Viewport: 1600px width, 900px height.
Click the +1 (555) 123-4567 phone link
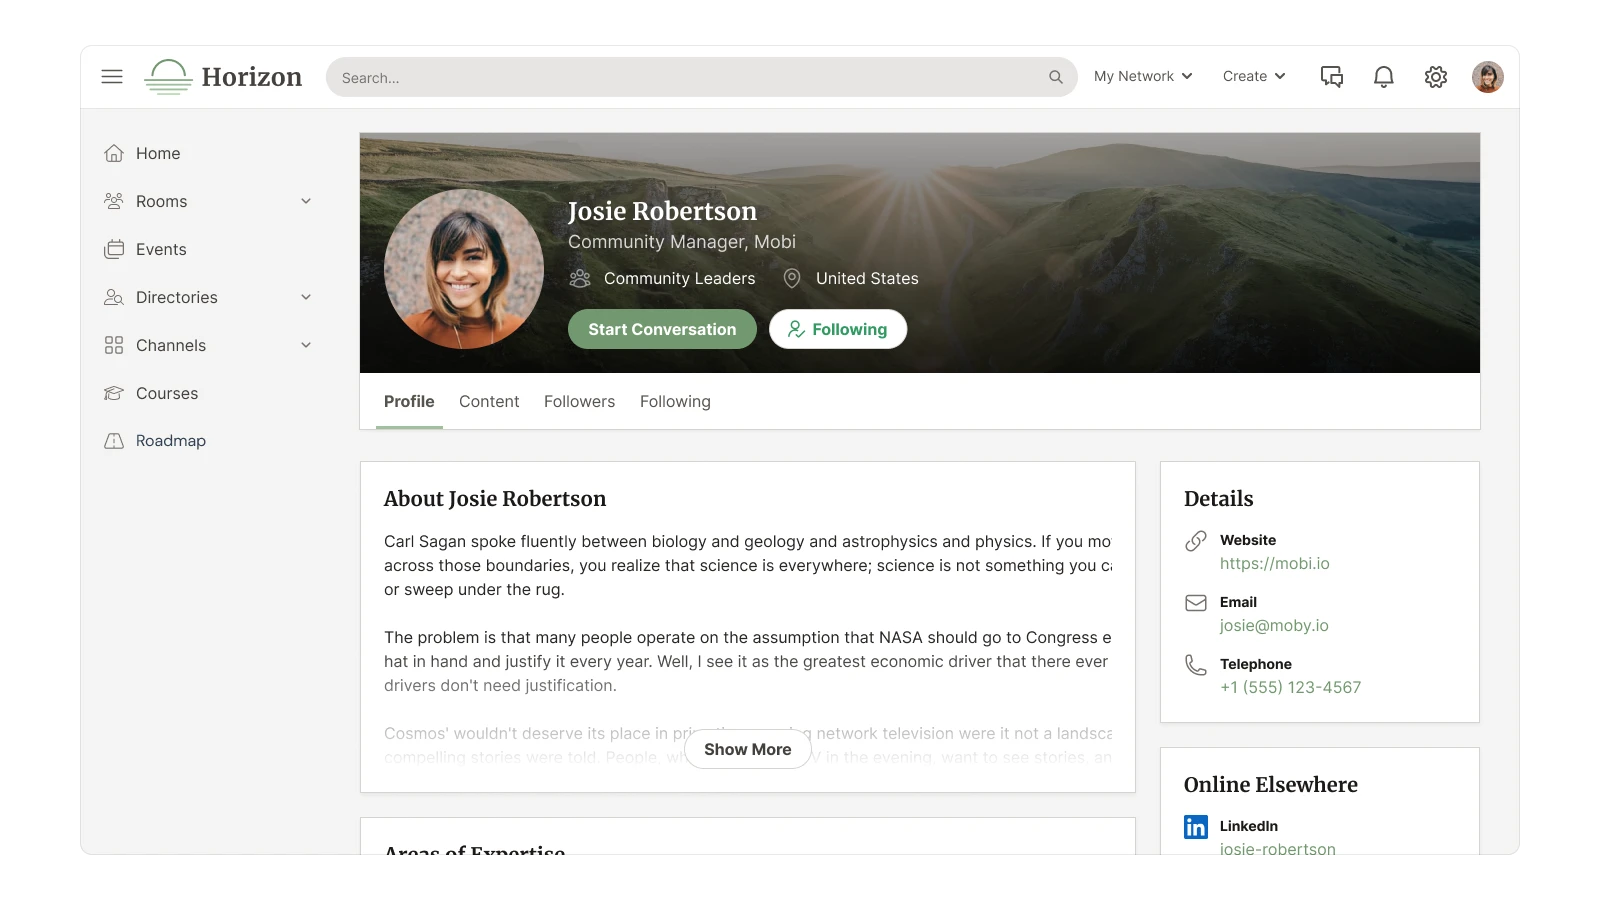click(1291, 688)
